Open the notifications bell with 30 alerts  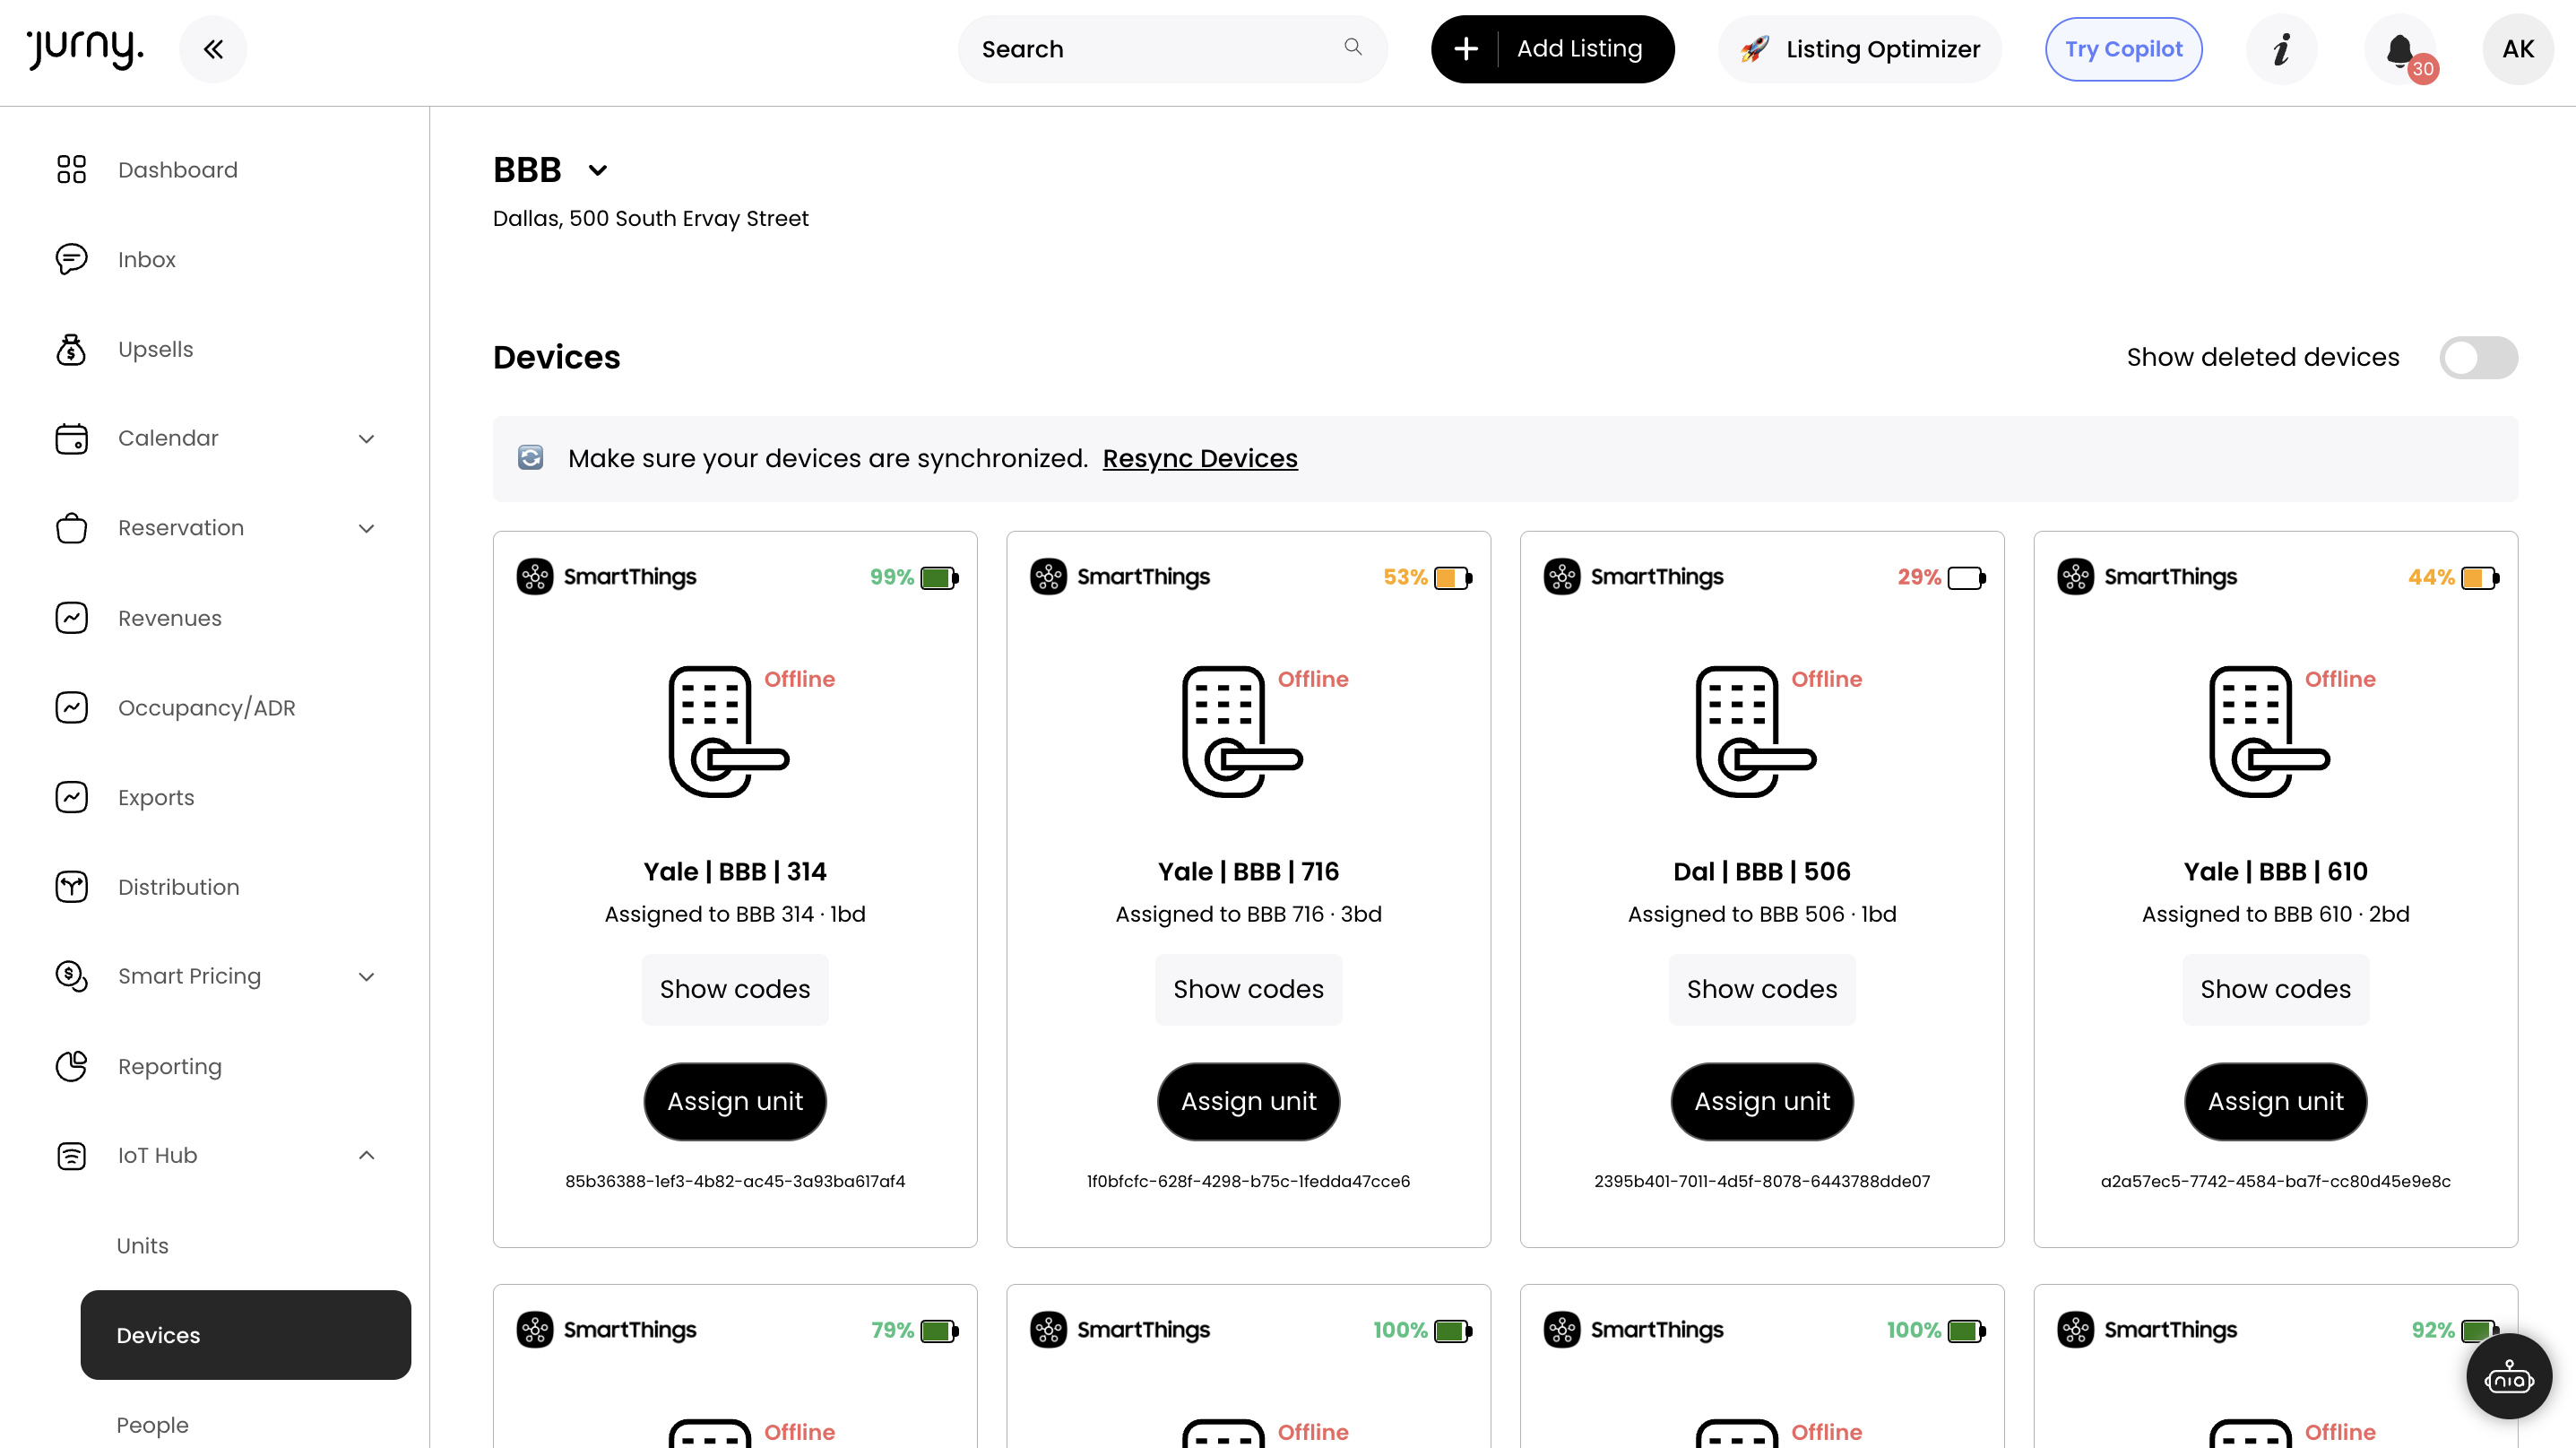pyautogui.click(x=2401, y=49)
